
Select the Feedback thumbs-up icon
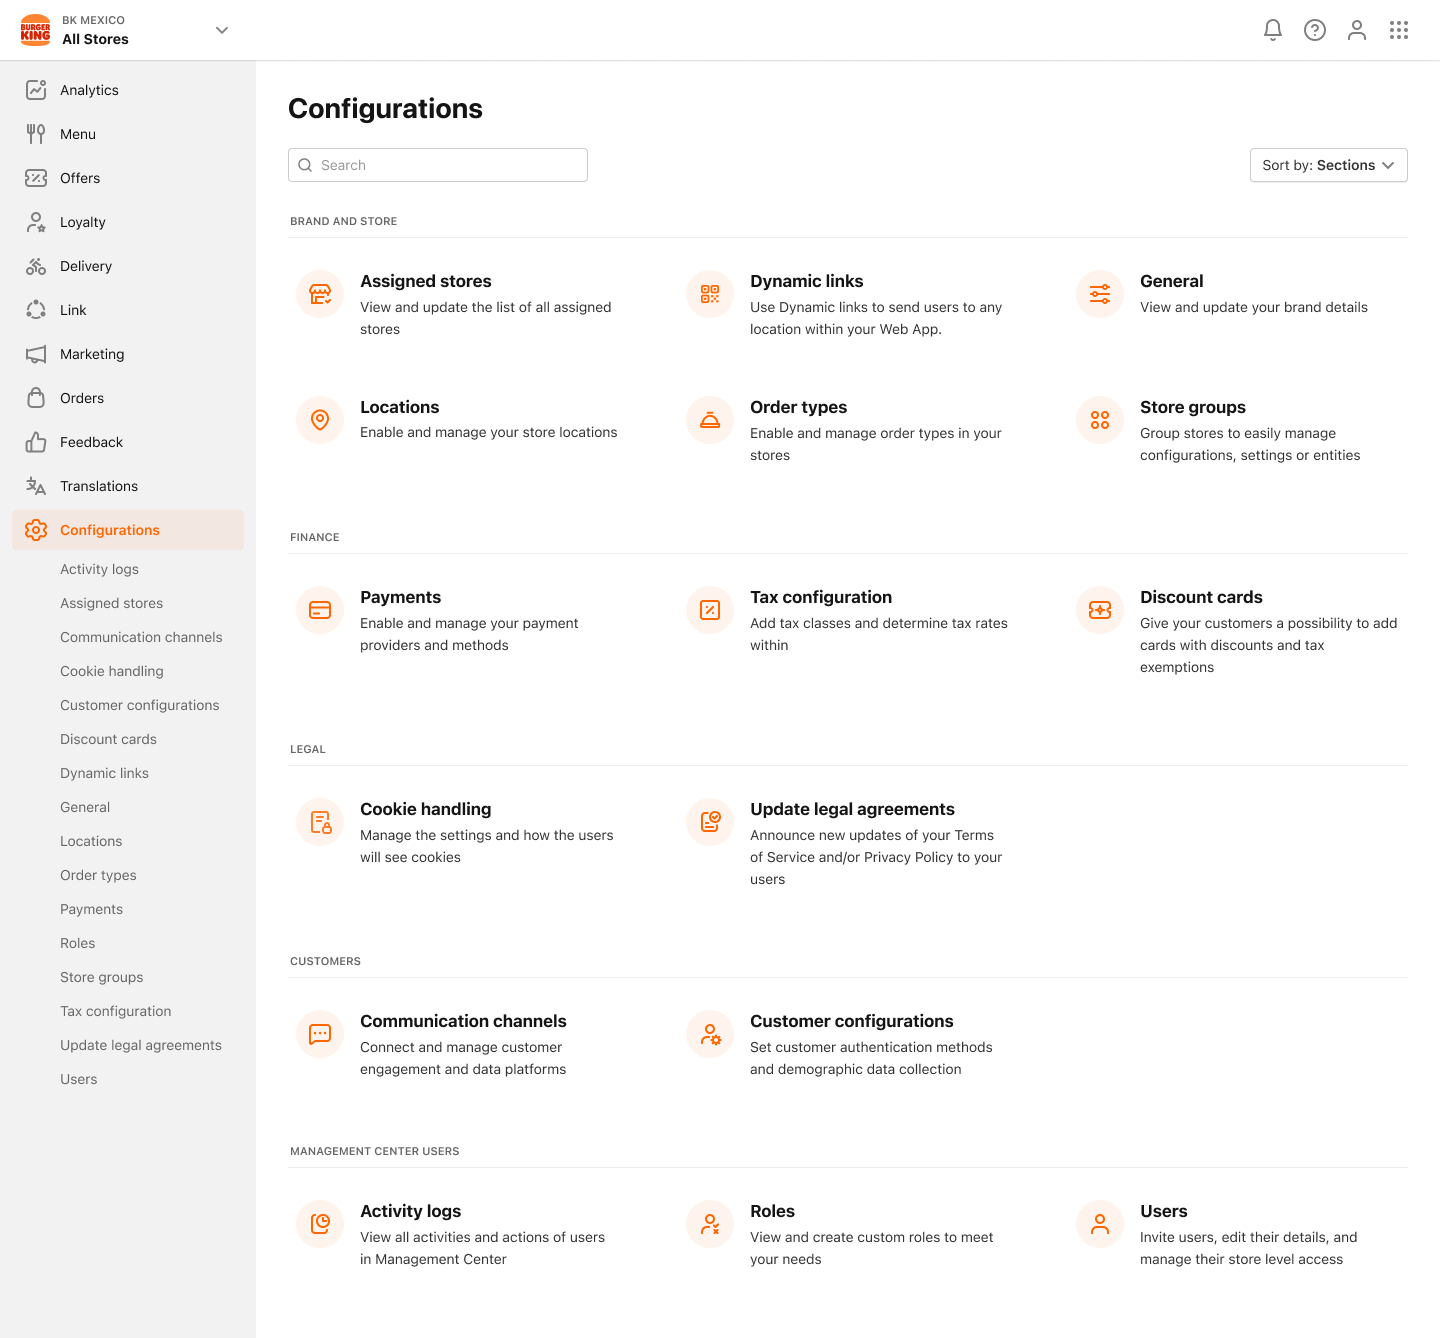(x=36, y=442)
